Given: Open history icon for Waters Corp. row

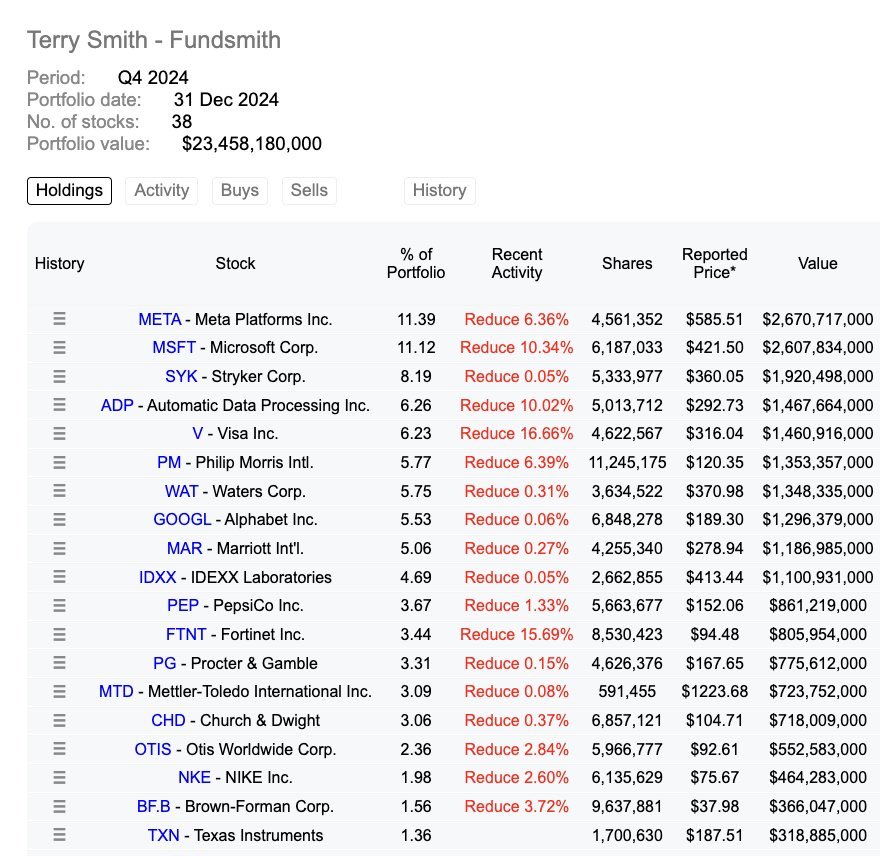Looking at the screenshot, I should coord(59,490).
